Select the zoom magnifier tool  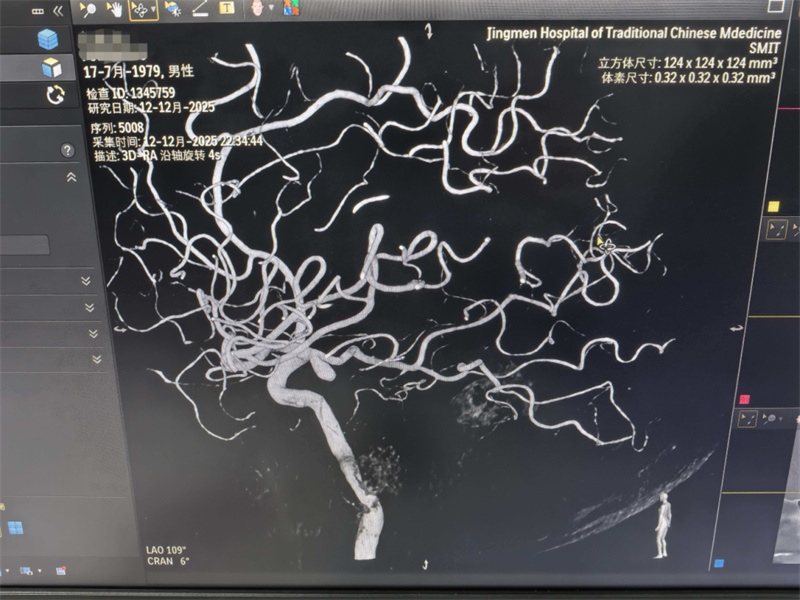click(88, 9)
